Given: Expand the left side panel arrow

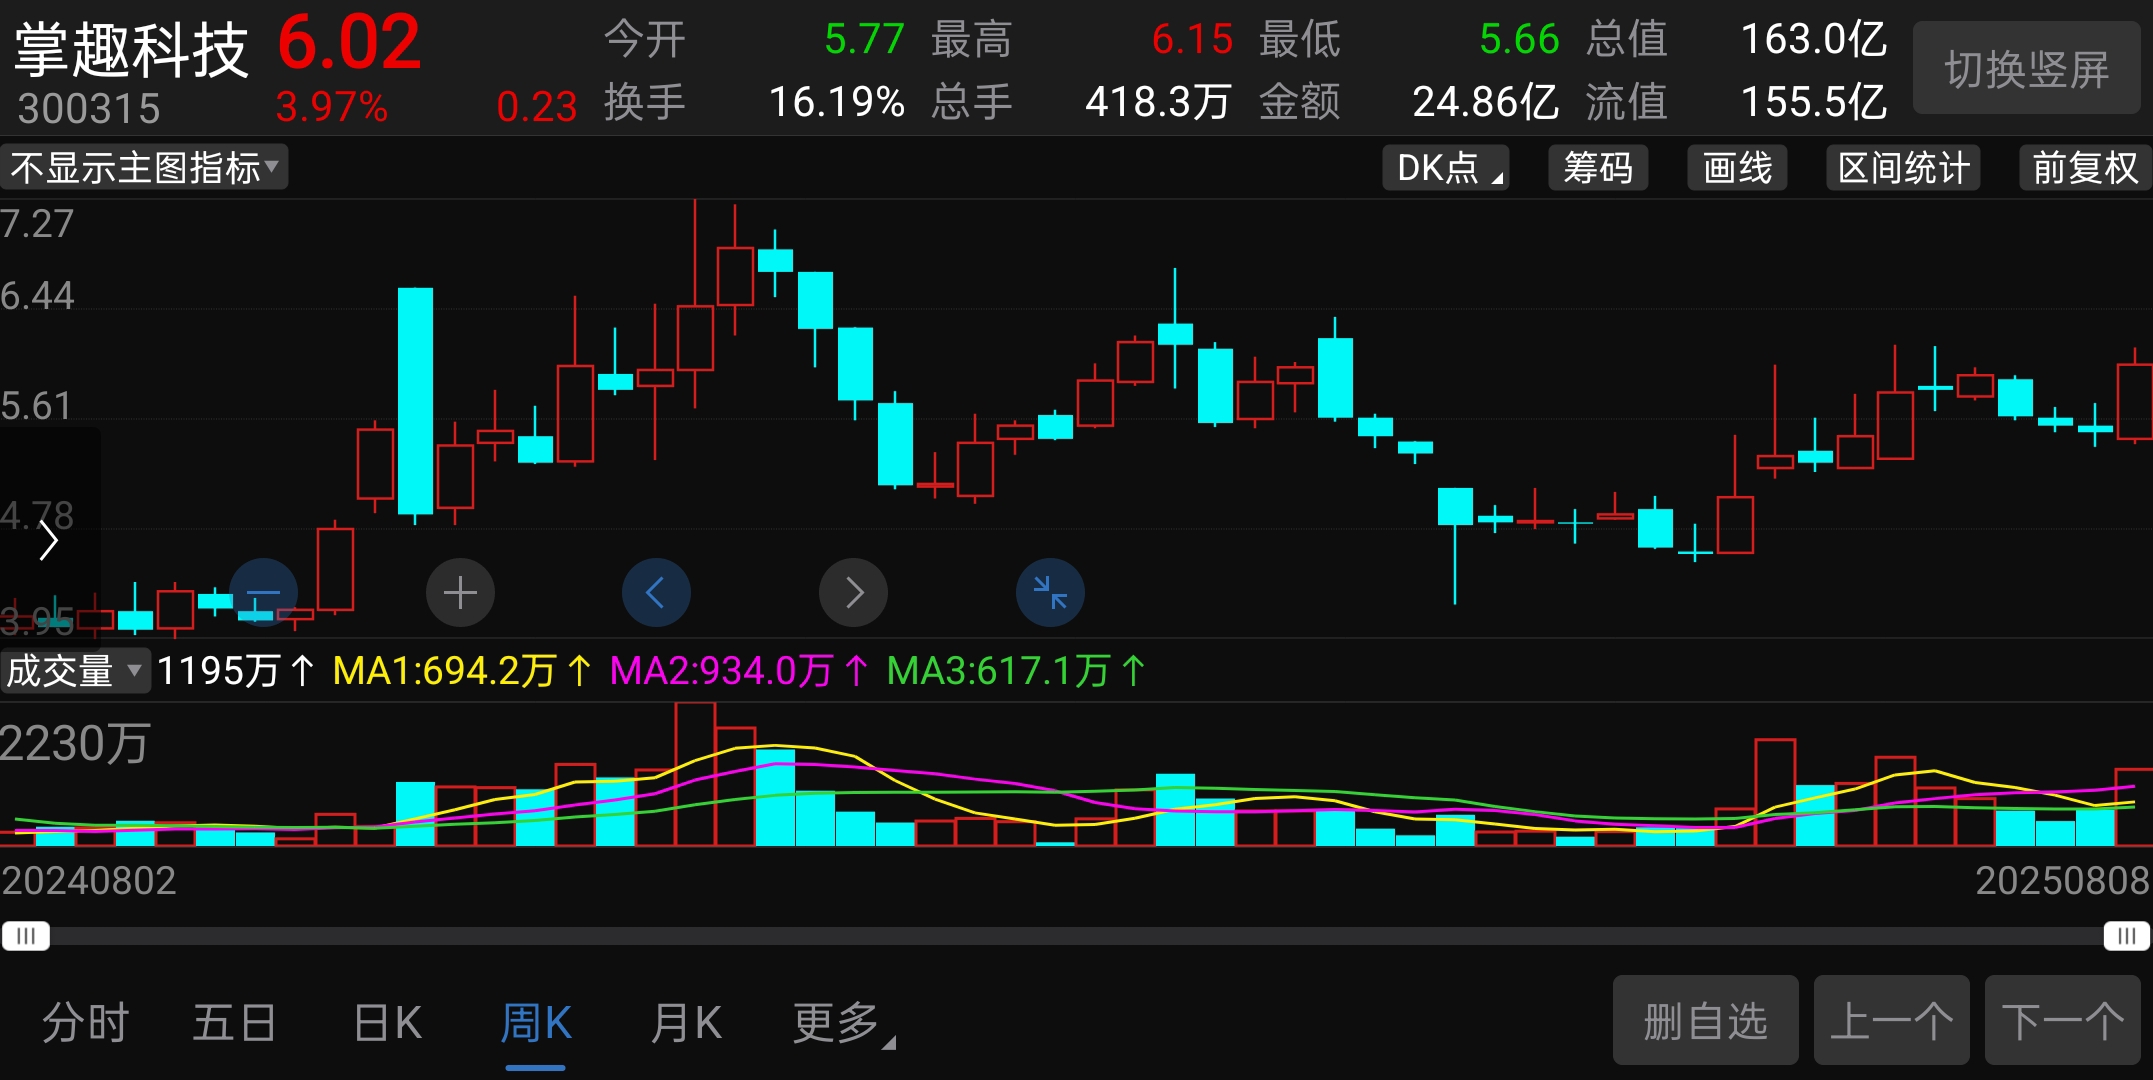Looking at the screenshot, I should [48, 541].
